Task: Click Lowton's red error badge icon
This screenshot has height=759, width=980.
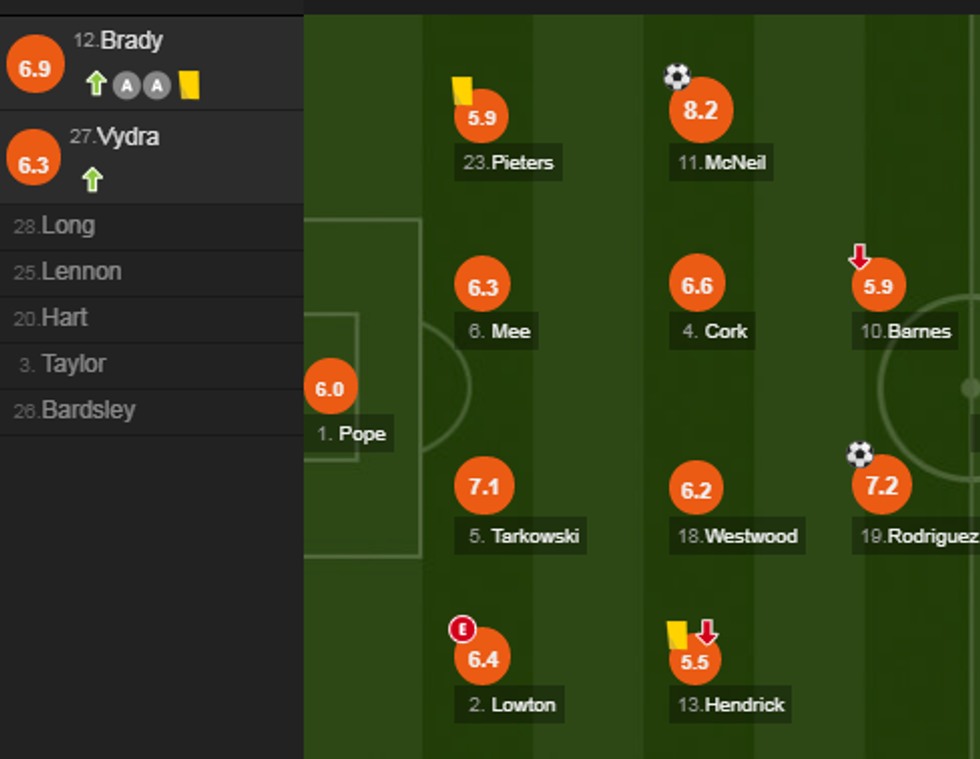Action: coord(462,629)
